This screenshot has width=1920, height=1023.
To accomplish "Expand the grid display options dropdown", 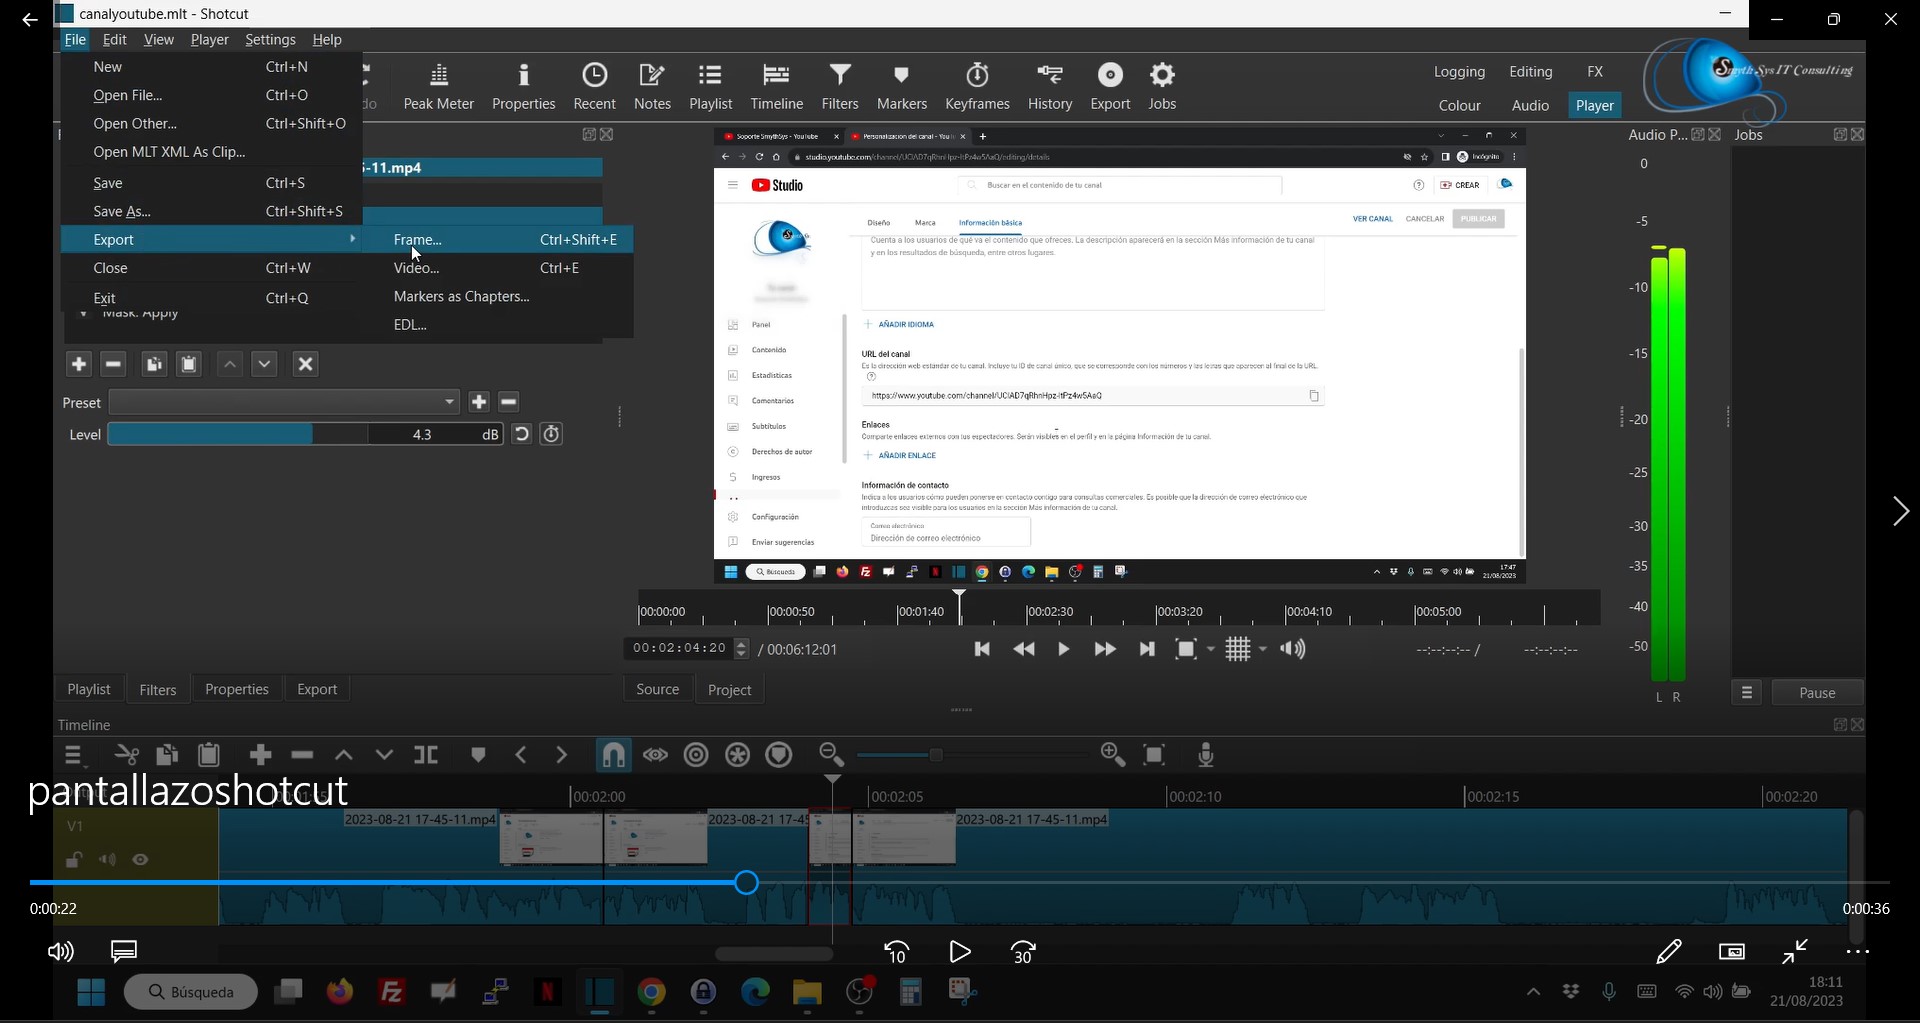I will click(1263, 650).
